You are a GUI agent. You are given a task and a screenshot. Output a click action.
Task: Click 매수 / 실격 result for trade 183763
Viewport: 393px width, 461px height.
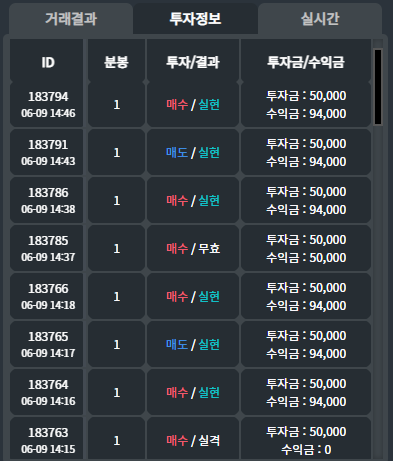[x=193, y=439]
